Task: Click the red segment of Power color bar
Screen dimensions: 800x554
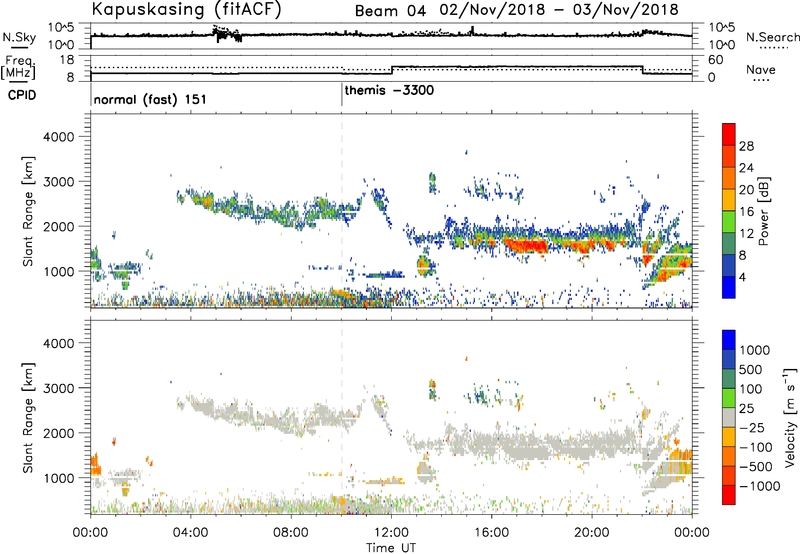Action: (x=729, y=135)
